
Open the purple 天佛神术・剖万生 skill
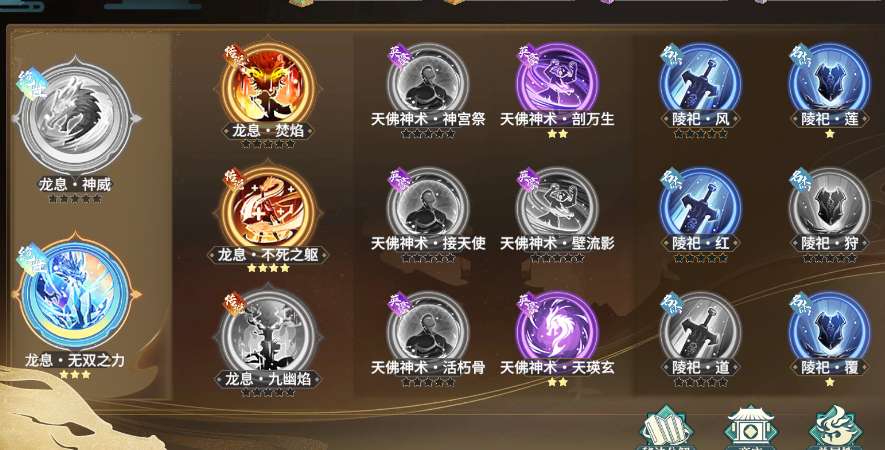pos(557,84)
